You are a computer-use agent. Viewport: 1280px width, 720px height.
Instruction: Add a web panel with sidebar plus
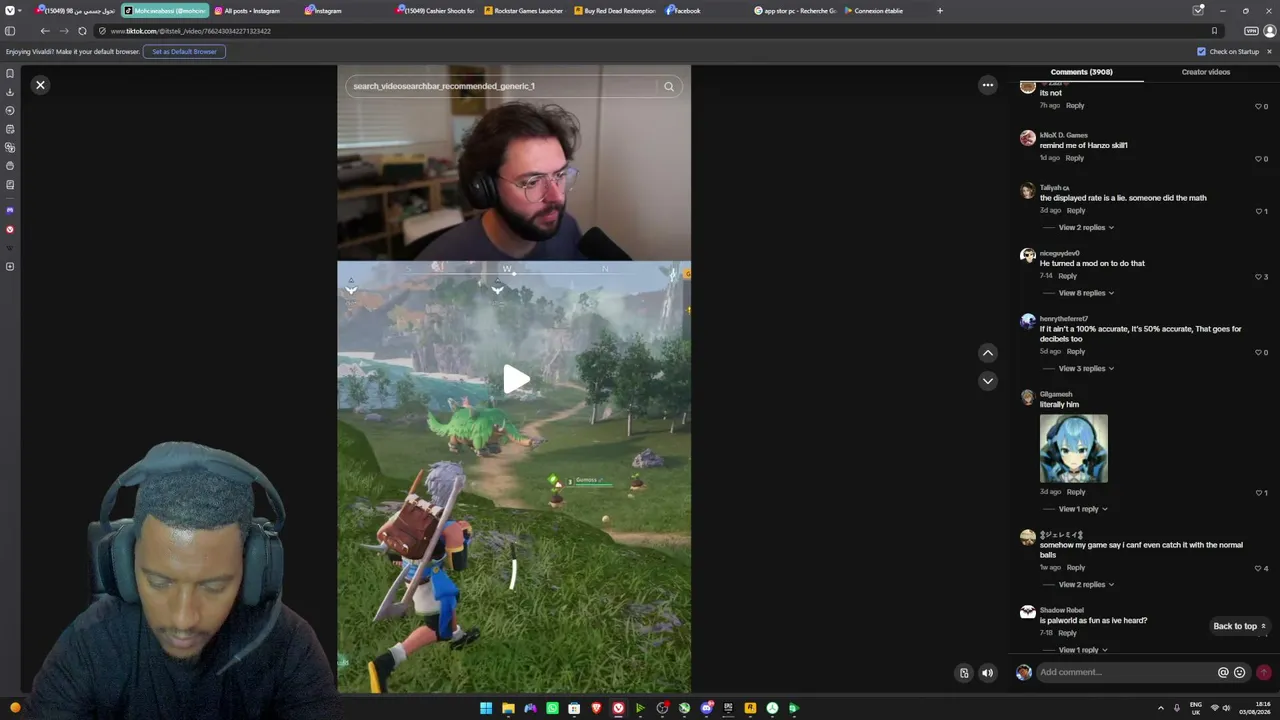pos(10,267)
